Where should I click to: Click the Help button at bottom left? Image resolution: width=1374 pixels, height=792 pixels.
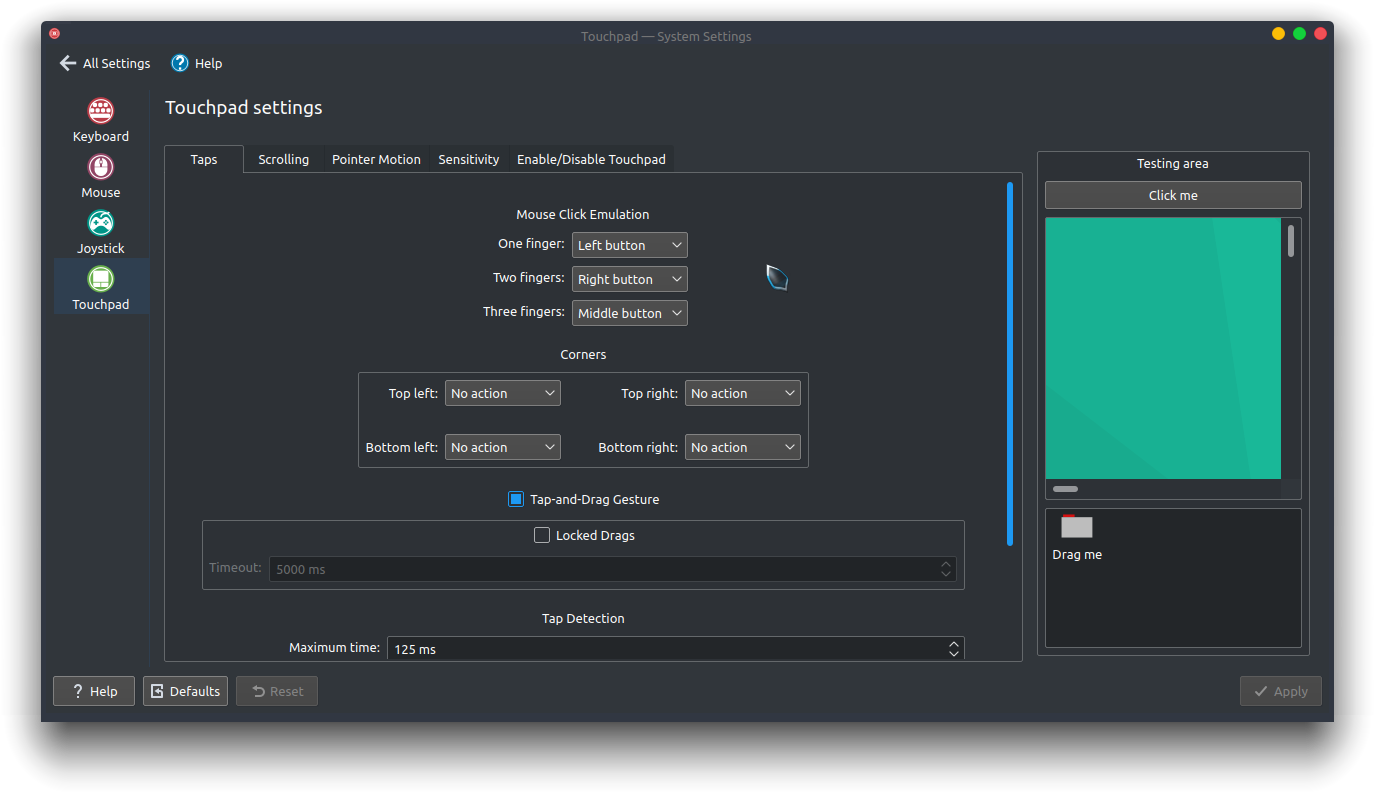pos(93,690)
